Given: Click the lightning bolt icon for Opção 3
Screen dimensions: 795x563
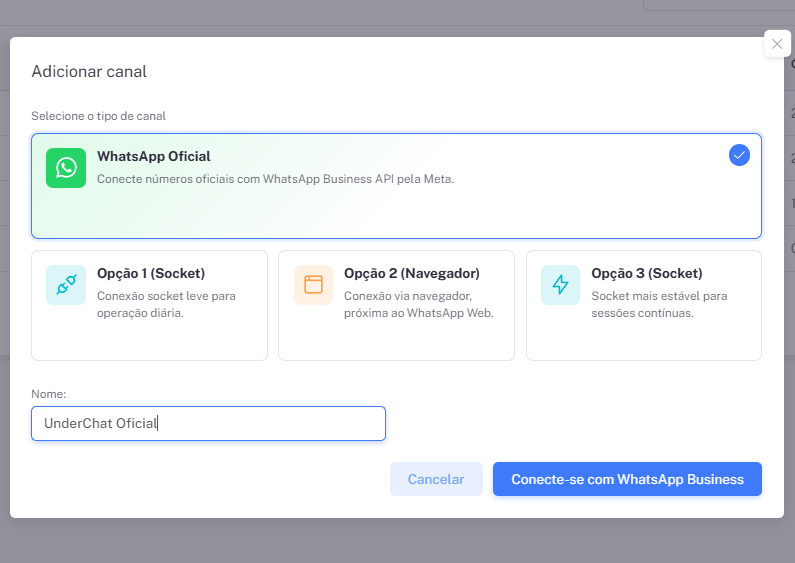Looking at the screenshot, I should click(x=560, y=285).
